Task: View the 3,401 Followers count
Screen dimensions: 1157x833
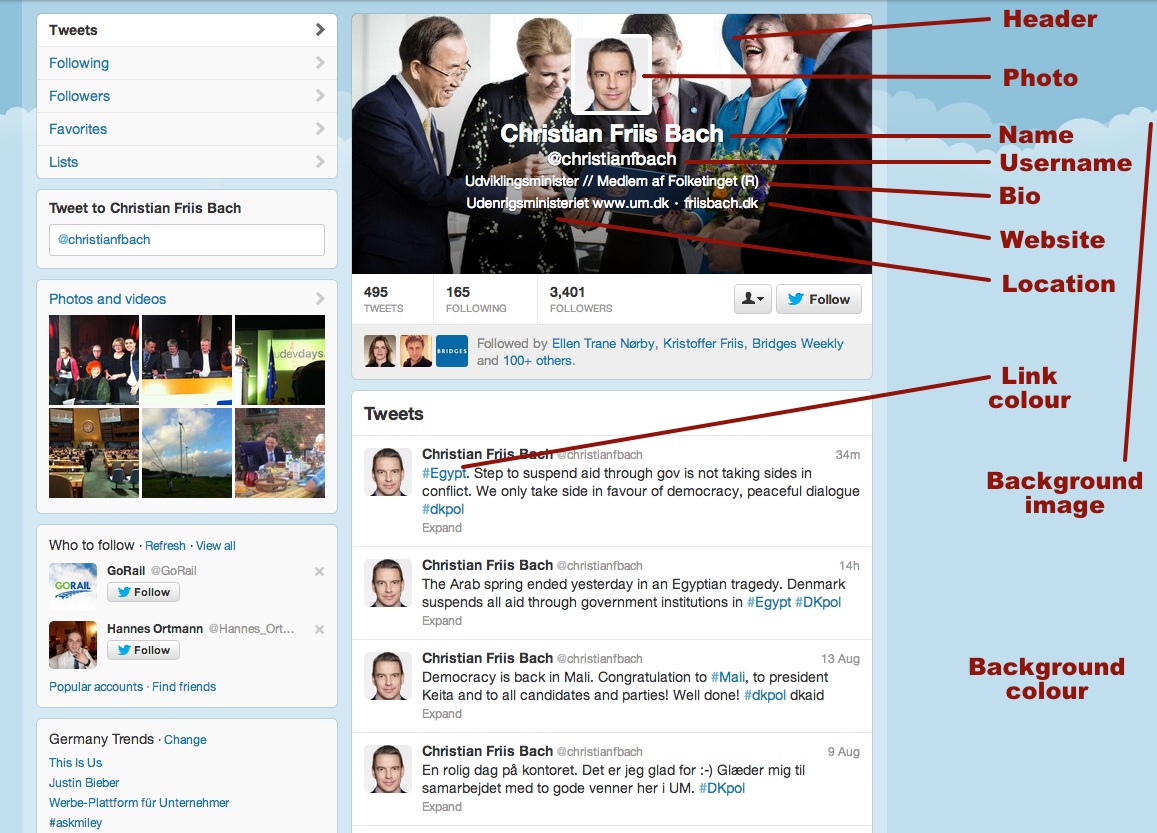Action: (x=581, y=299)
